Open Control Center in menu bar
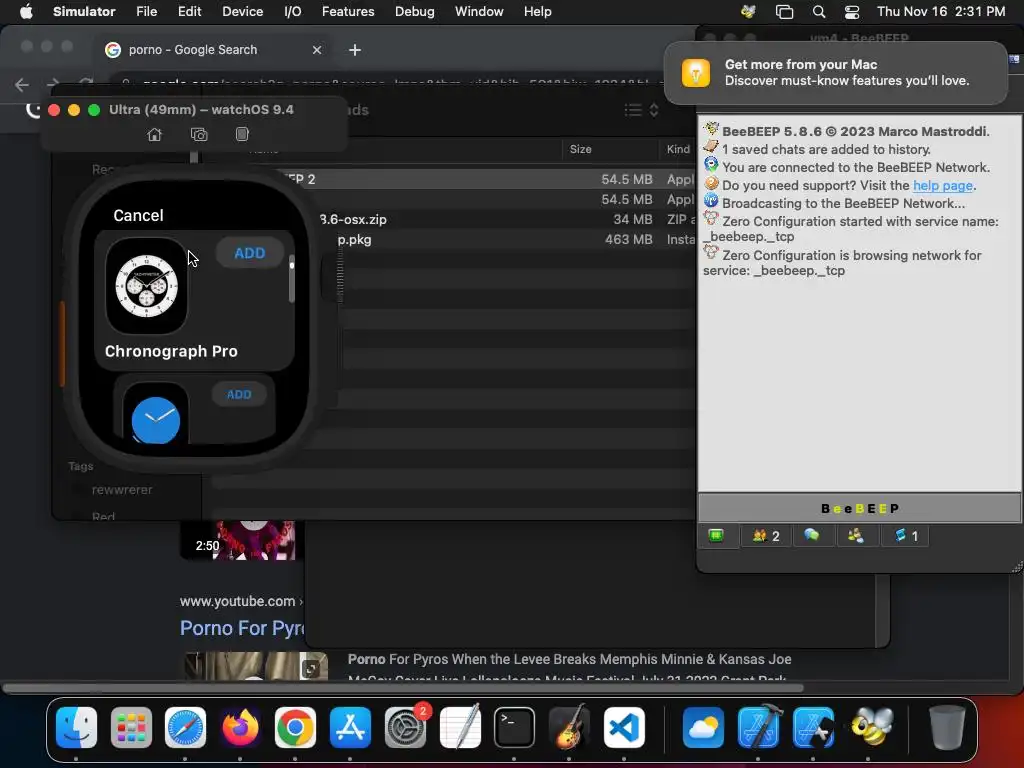Screen dimensions: 1024x768 click(852, 11)
